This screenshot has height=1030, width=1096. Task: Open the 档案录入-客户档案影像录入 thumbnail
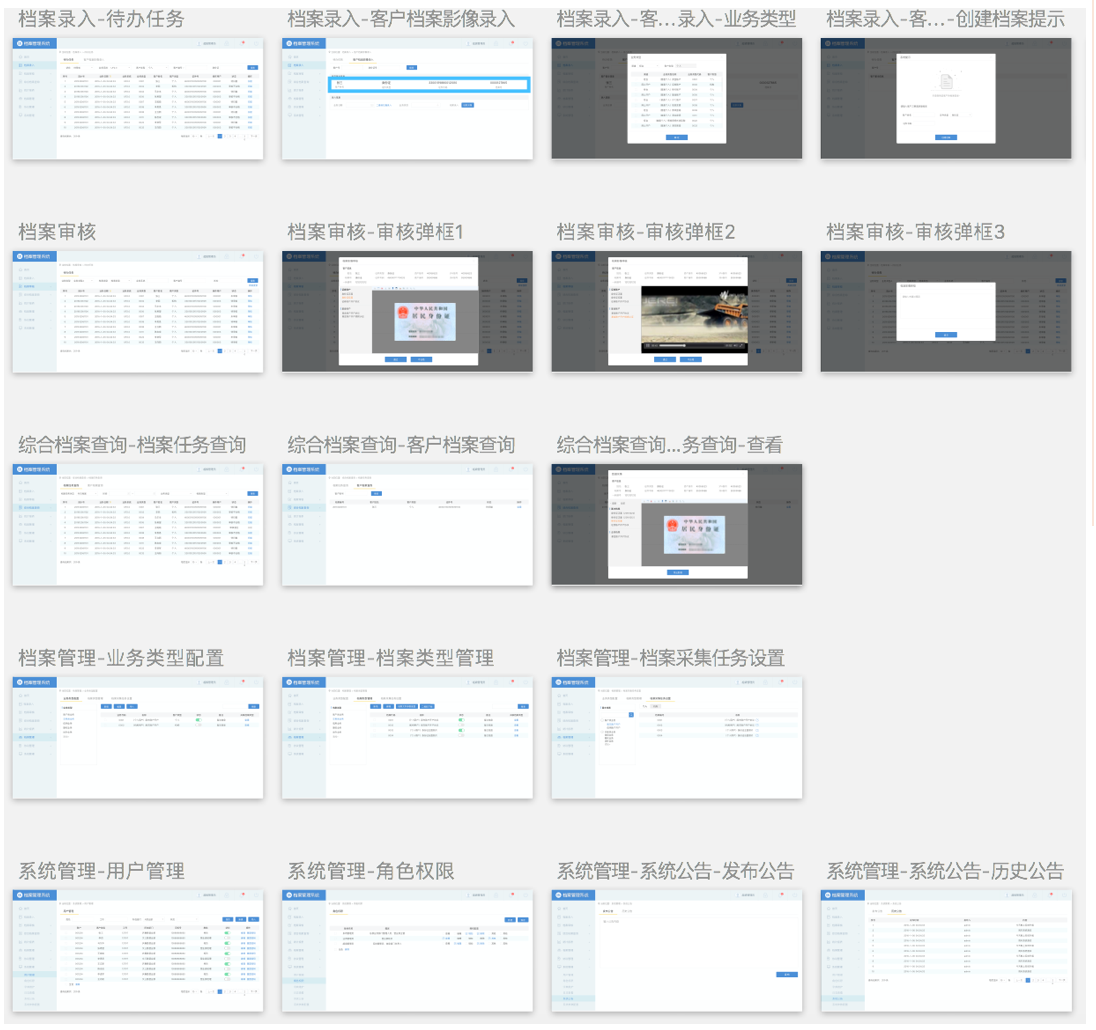(407, 99)
